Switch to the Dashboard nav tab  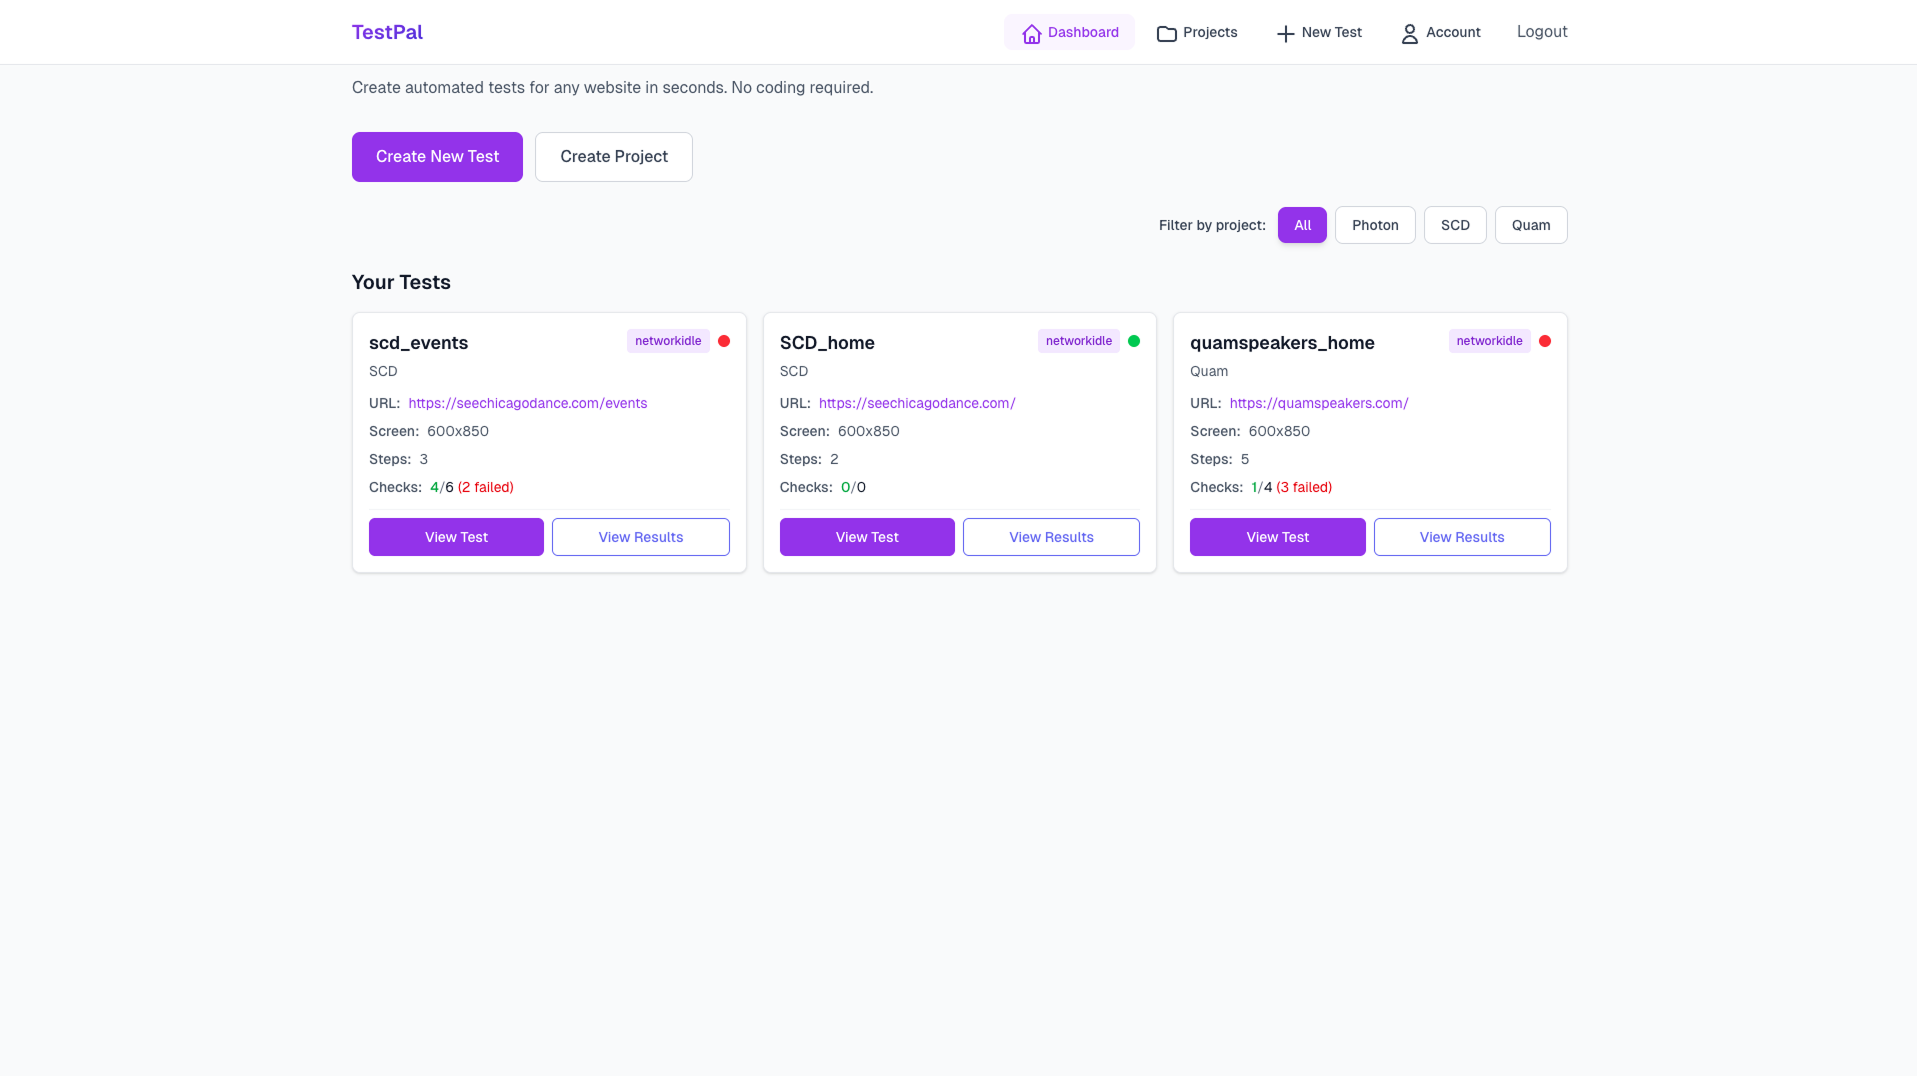click(x=1069, y=32)
